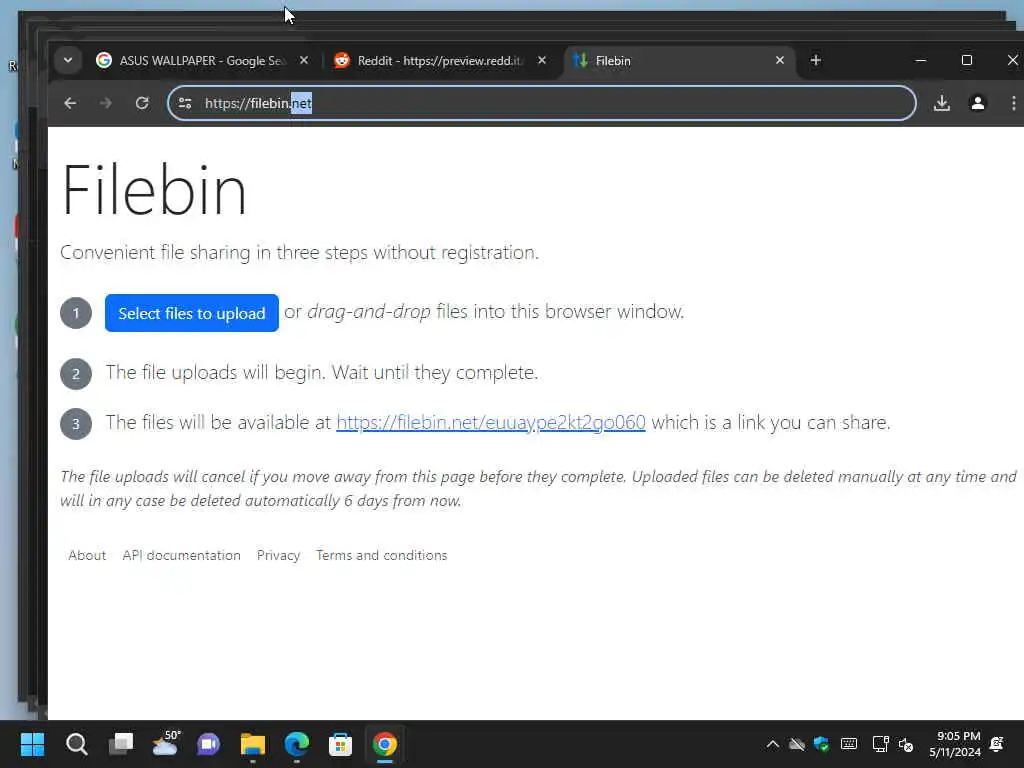
Task: Launch Microsoft Edge from taskbar
Action: click(296, 744)
